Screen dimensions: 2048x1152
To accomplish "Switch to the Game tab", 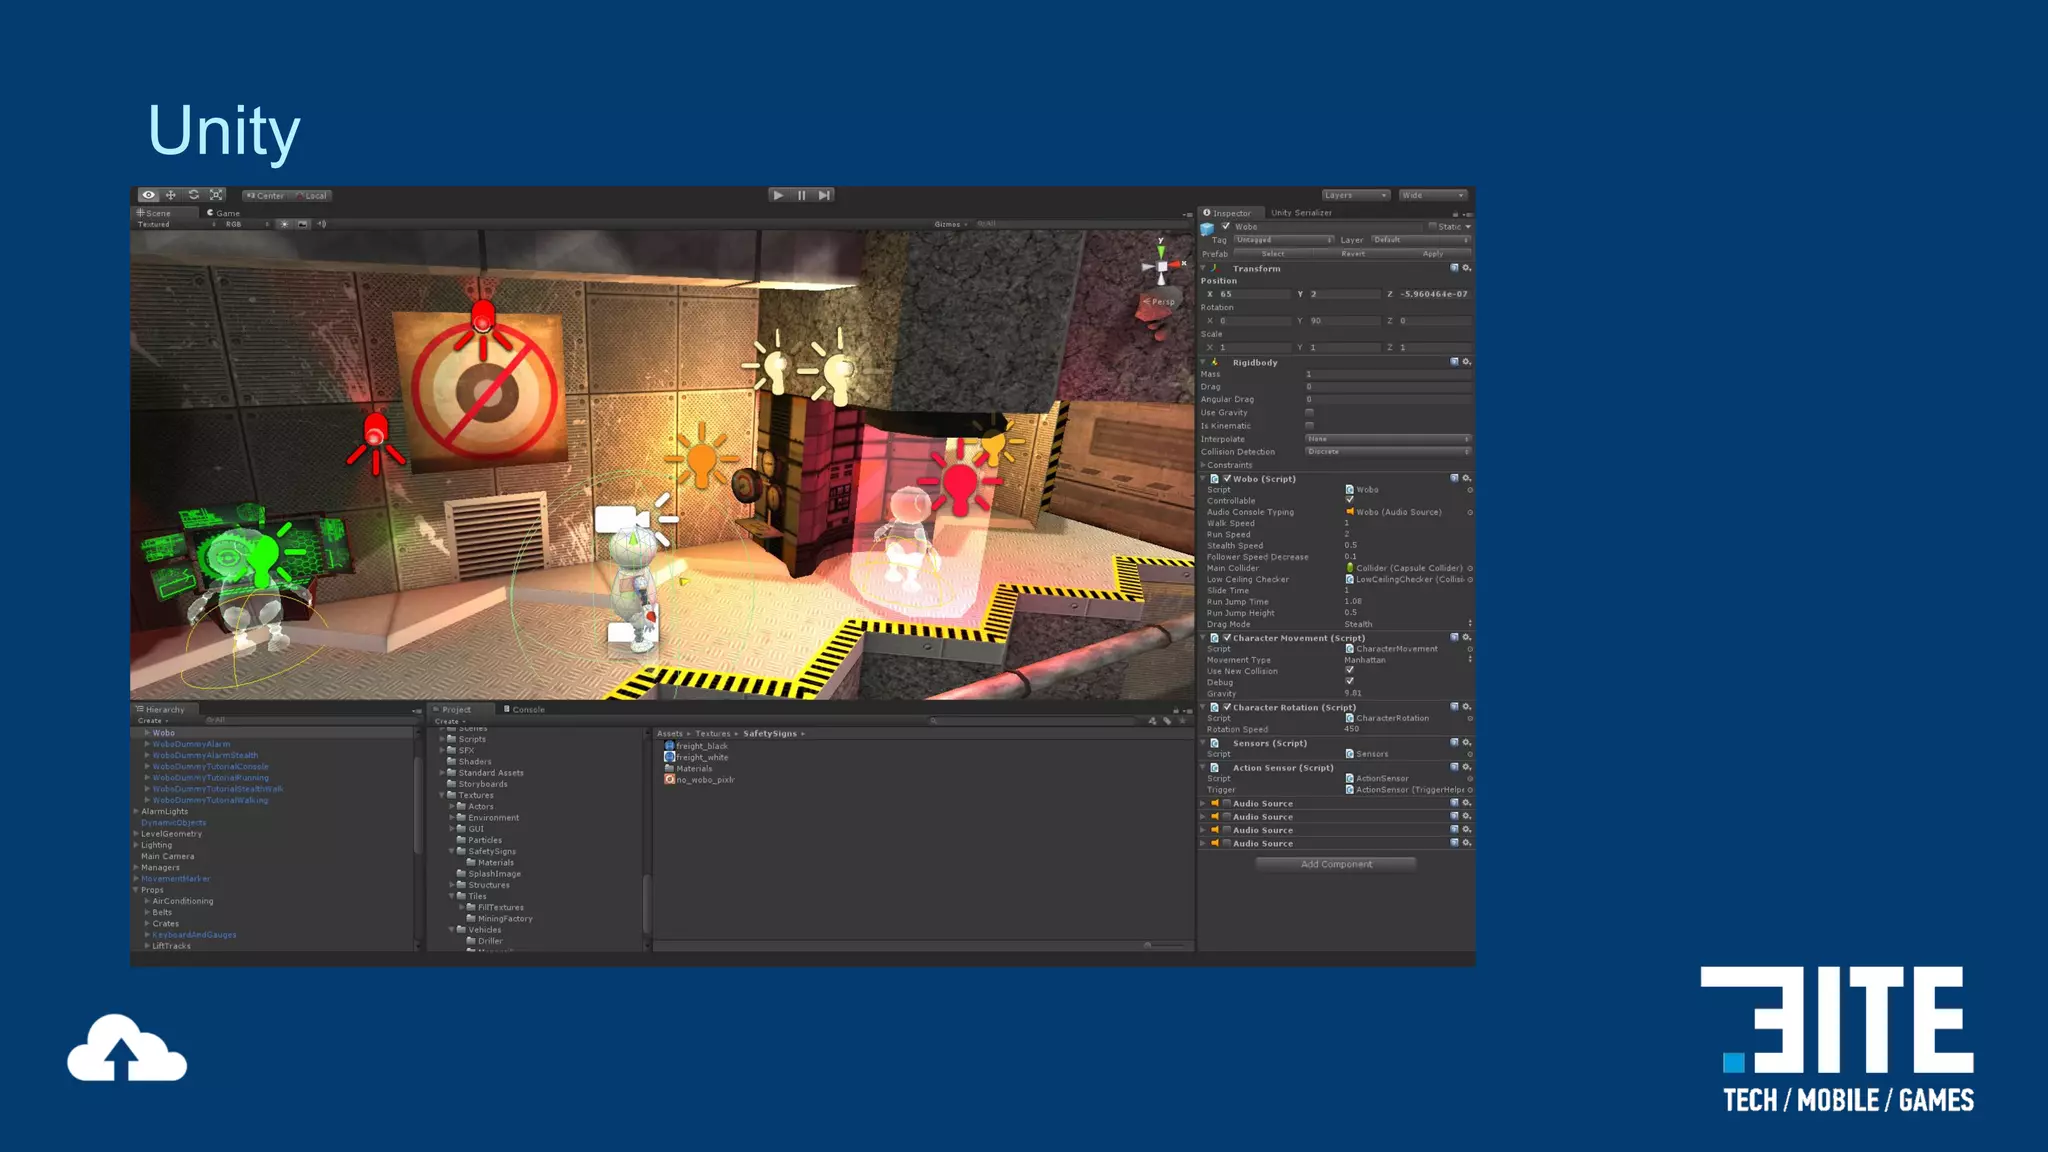I will click(x=223, y=213).
